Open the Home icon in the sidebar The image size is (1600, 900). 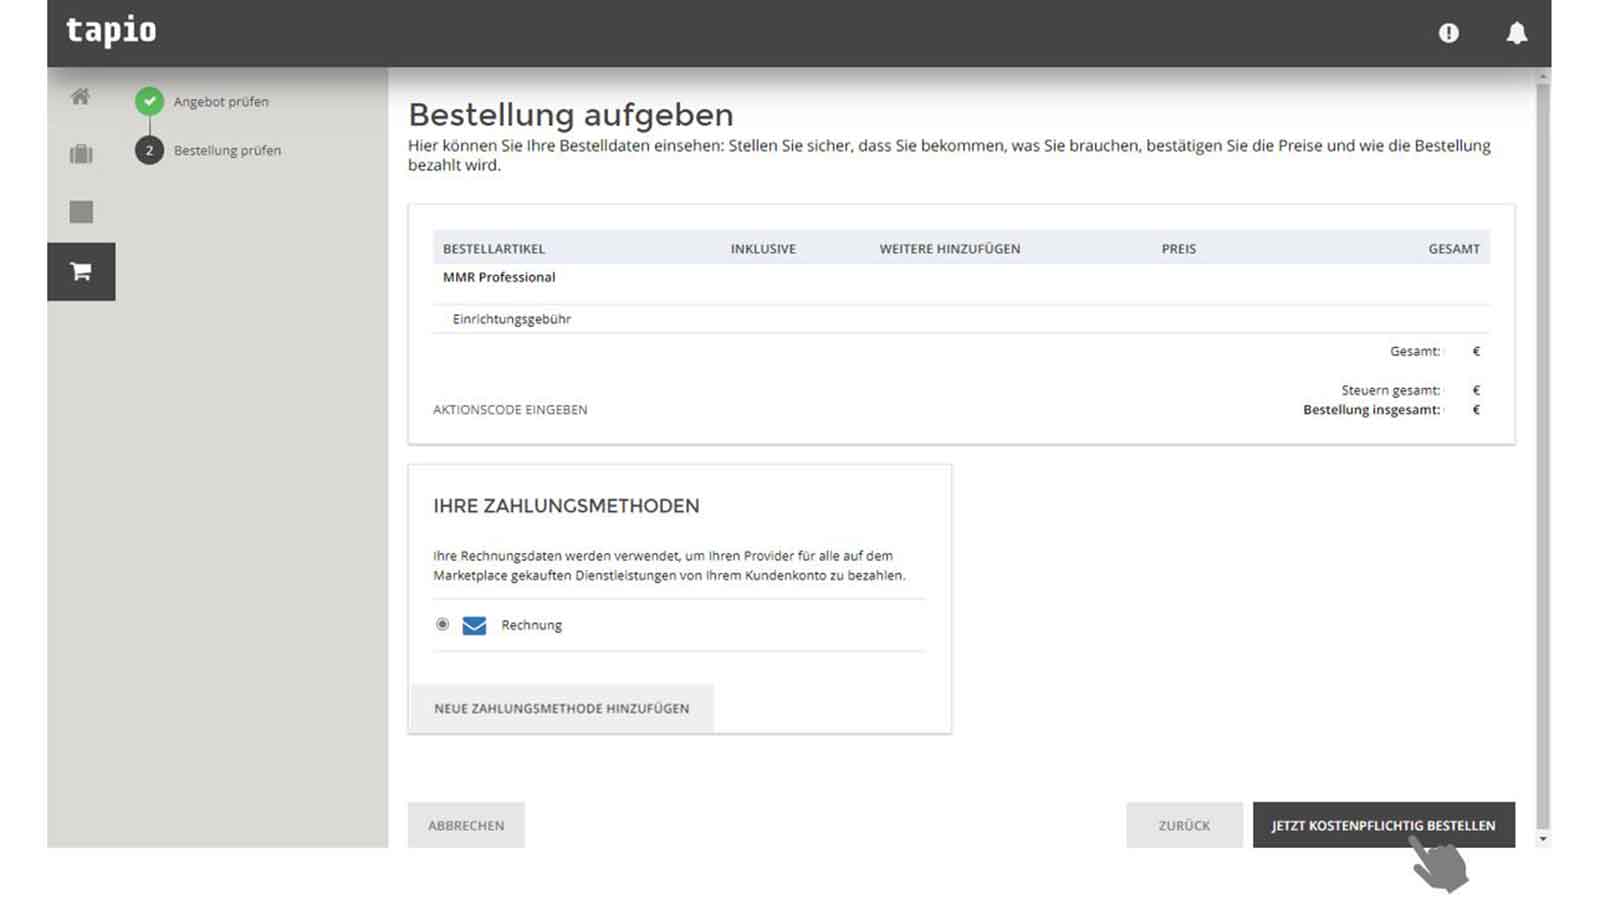point(81,97)
